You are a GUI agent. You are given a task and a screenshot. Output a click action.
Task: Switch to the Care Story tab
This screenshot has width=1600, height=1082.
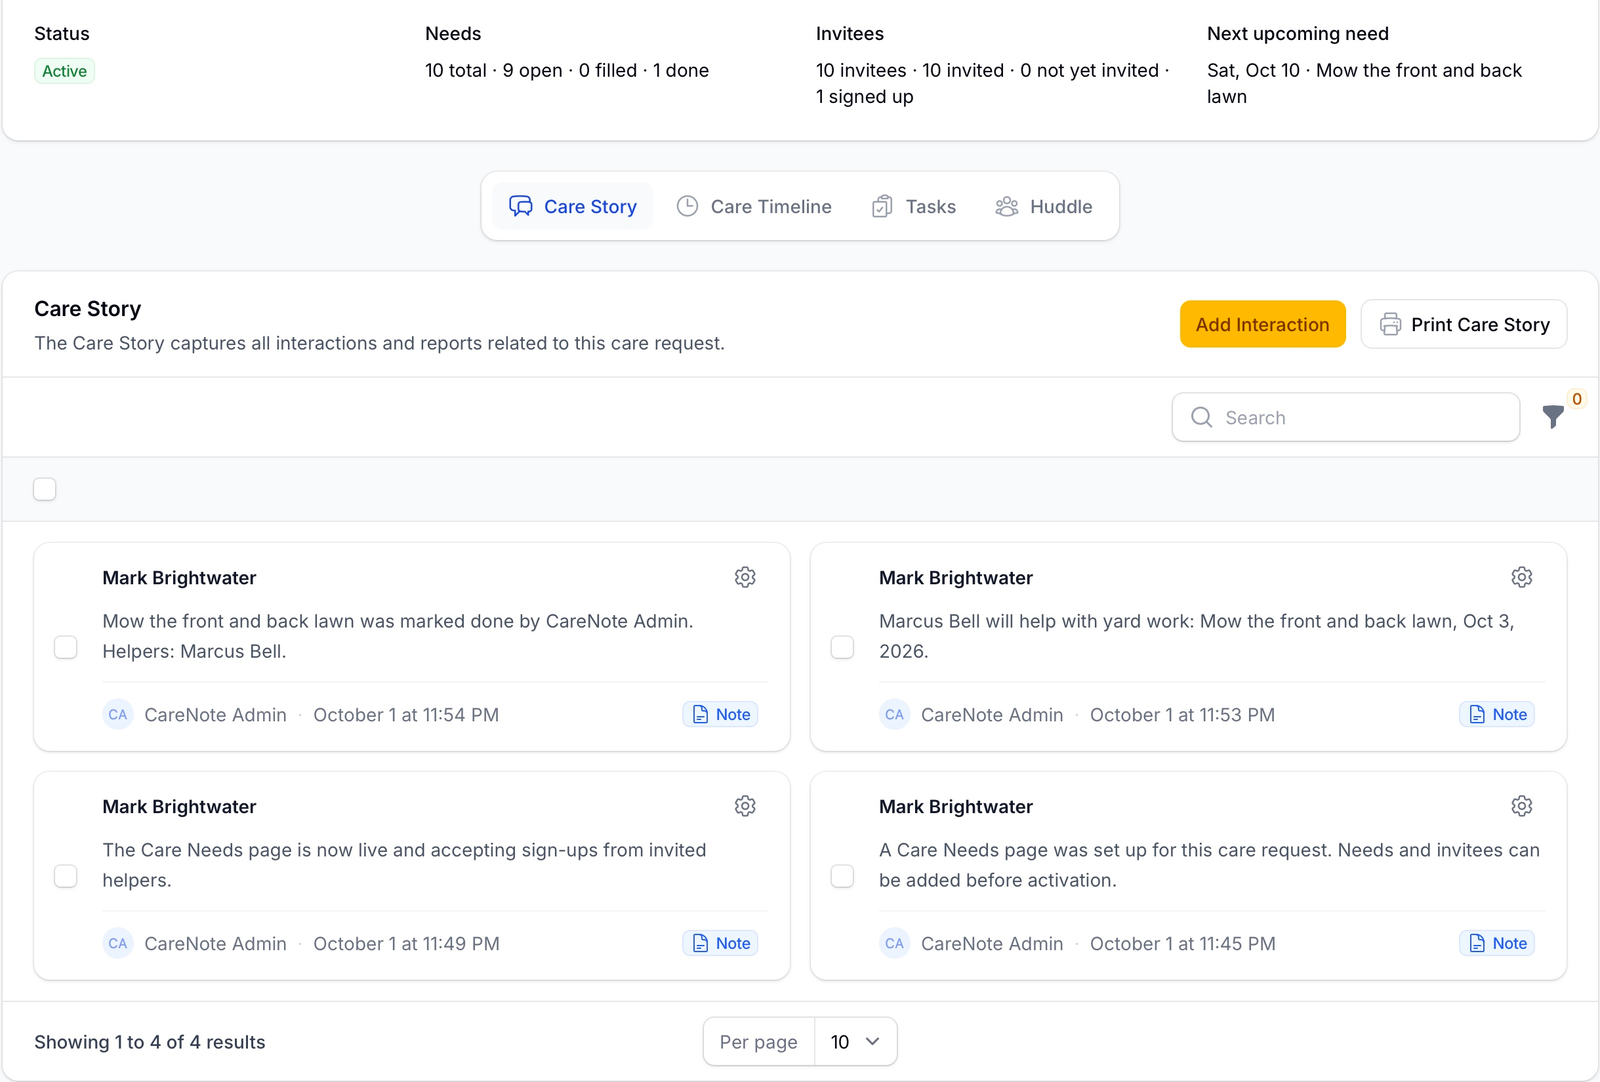pos(573,206)
